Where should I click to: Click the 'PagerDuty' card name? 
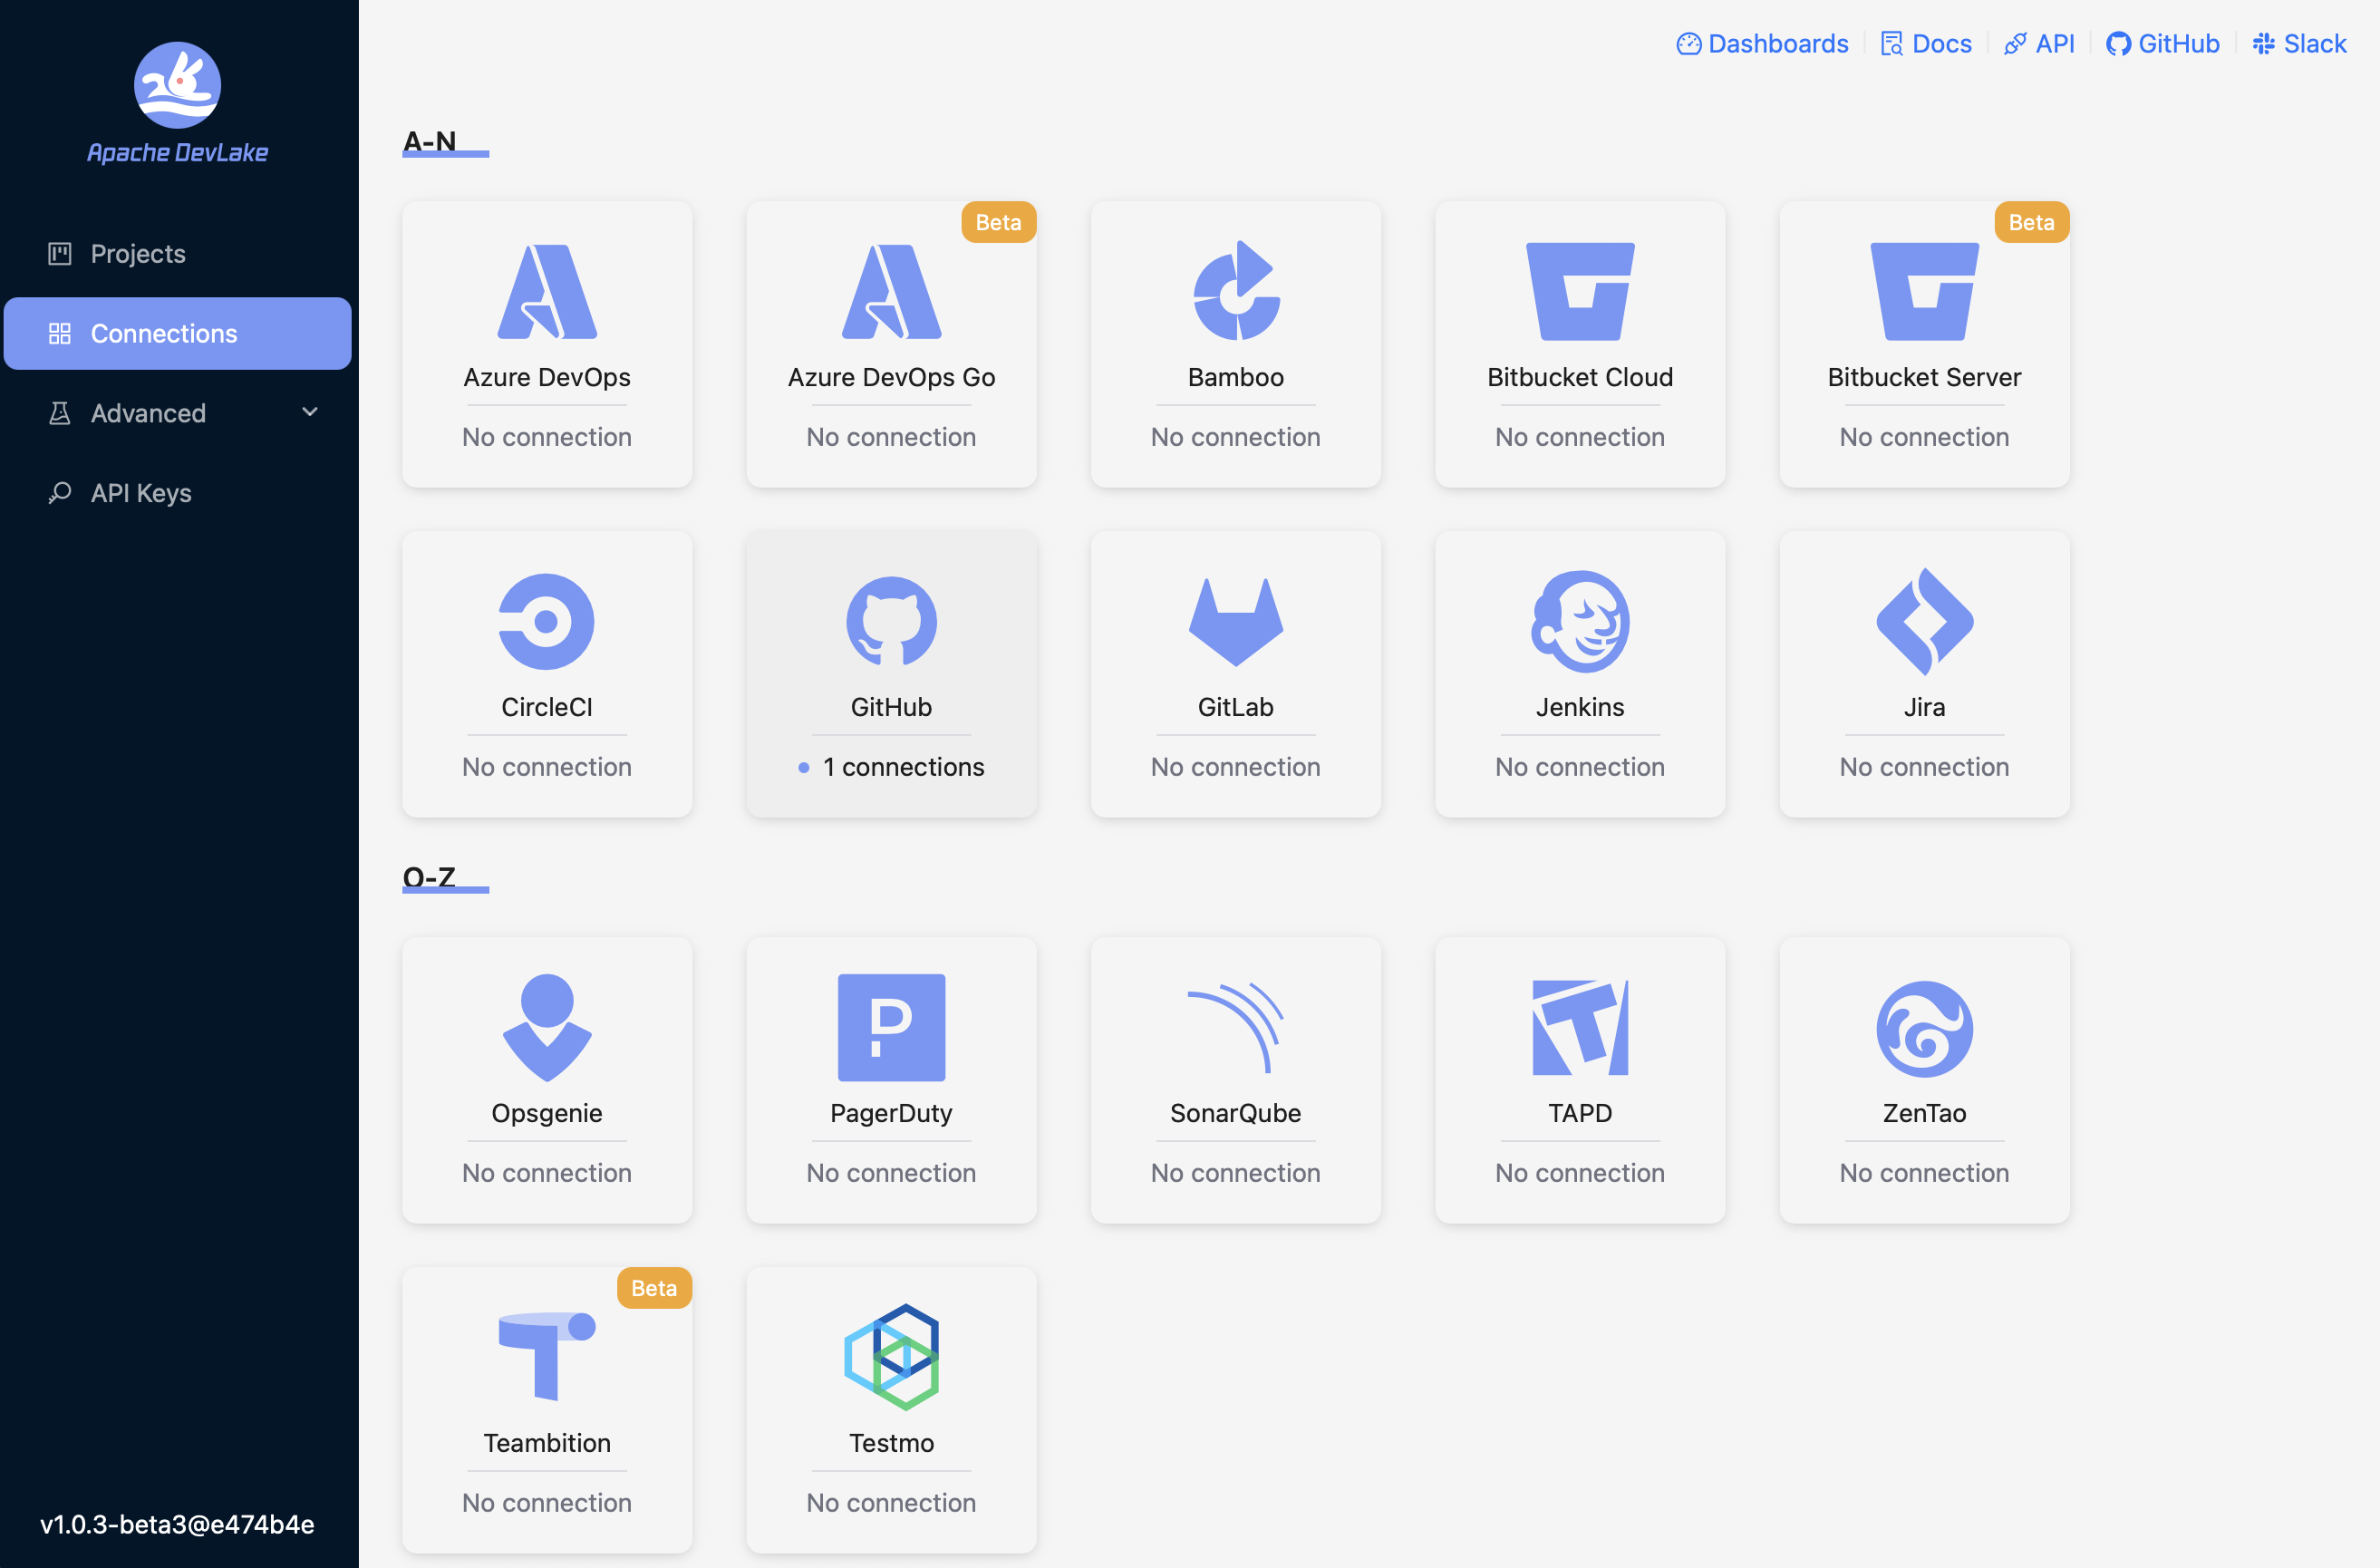tap(891, 1113)
